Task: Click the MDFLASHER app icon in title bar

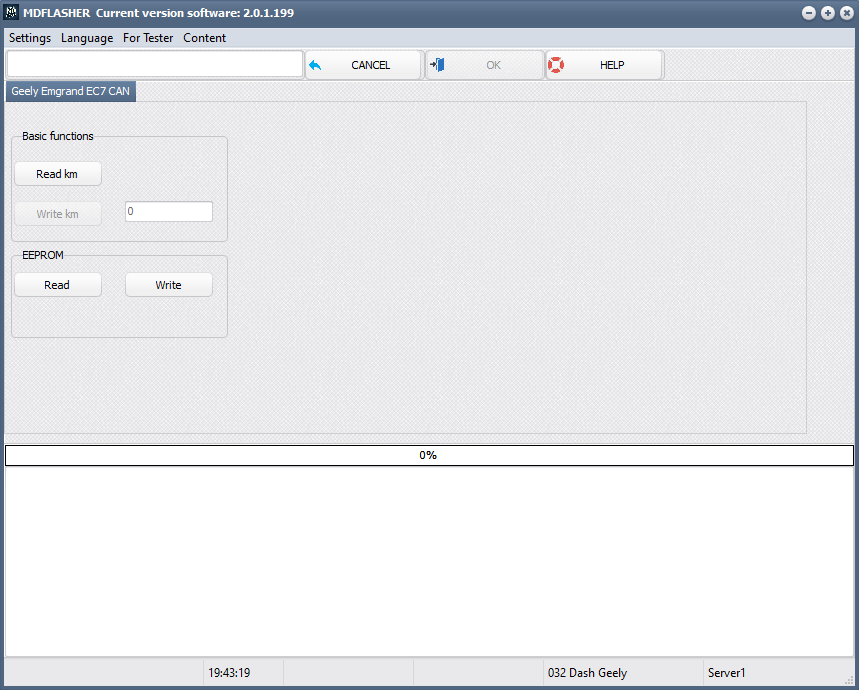Action: tap(12, 12)
